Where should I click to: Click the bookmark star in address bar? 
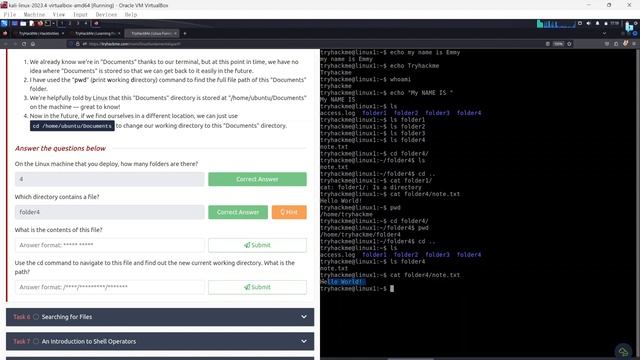tap(569, 44)
